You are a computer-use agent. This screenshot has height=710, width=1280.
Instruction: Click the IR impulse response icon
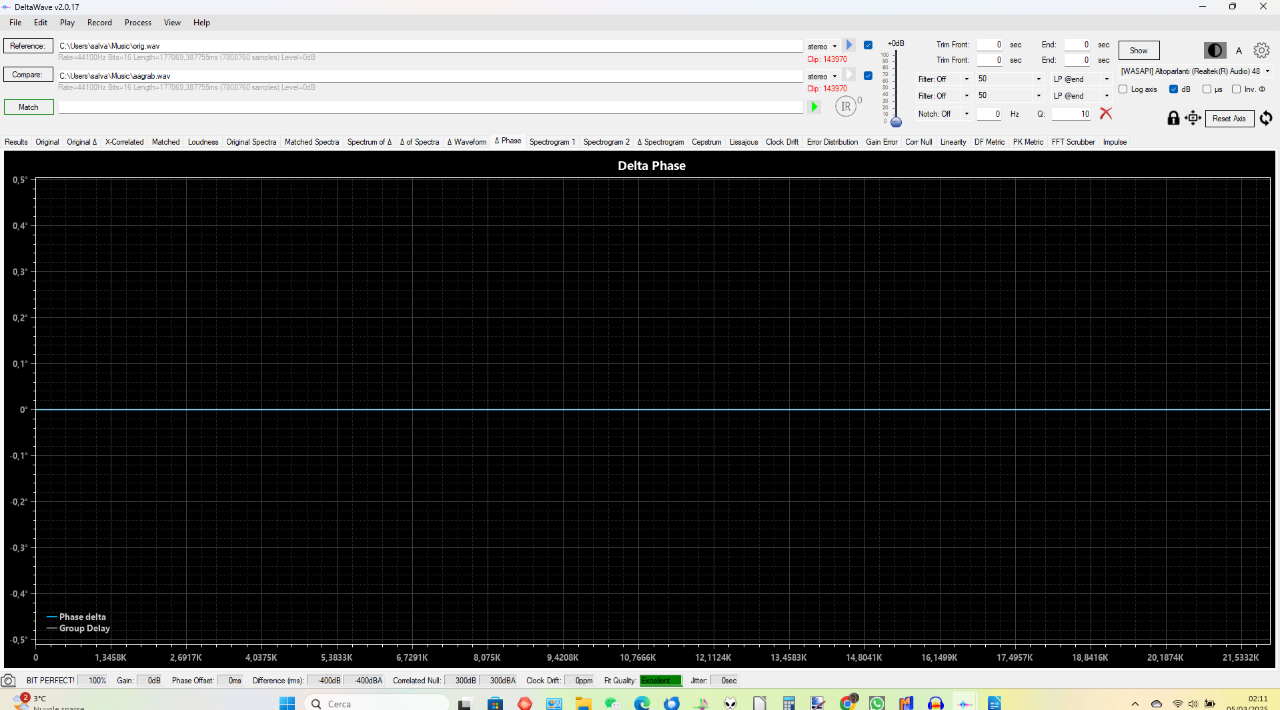[x=848, y=106]
